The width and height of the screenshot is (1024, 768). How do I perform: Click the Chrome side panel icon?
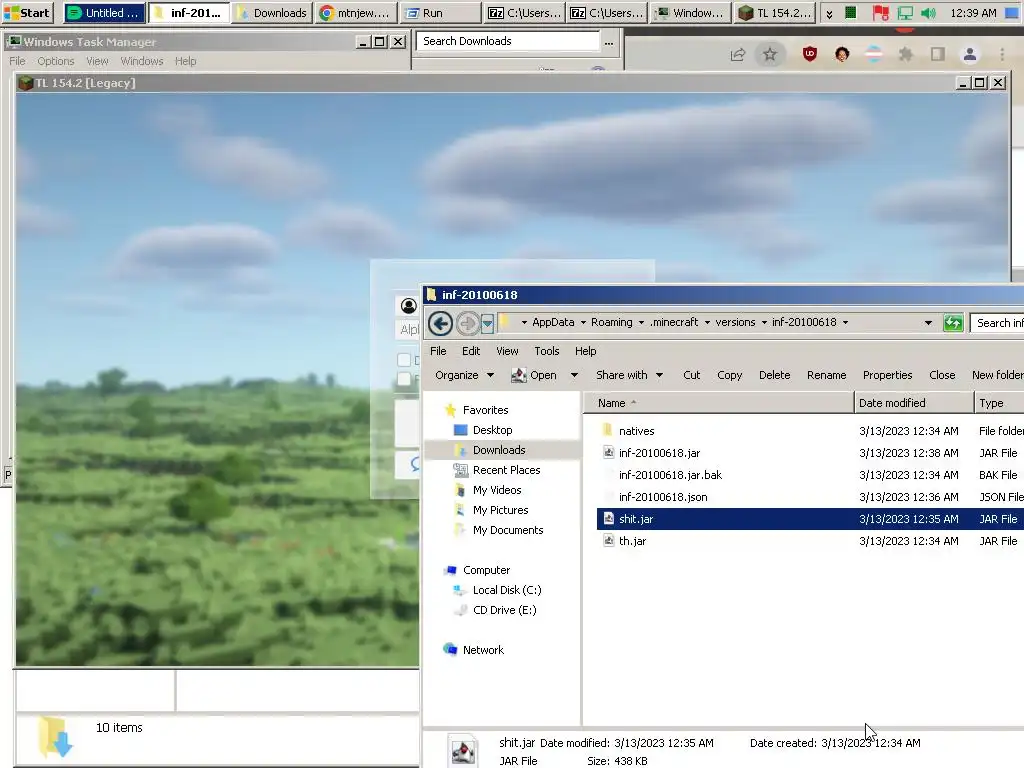point(938,54)
